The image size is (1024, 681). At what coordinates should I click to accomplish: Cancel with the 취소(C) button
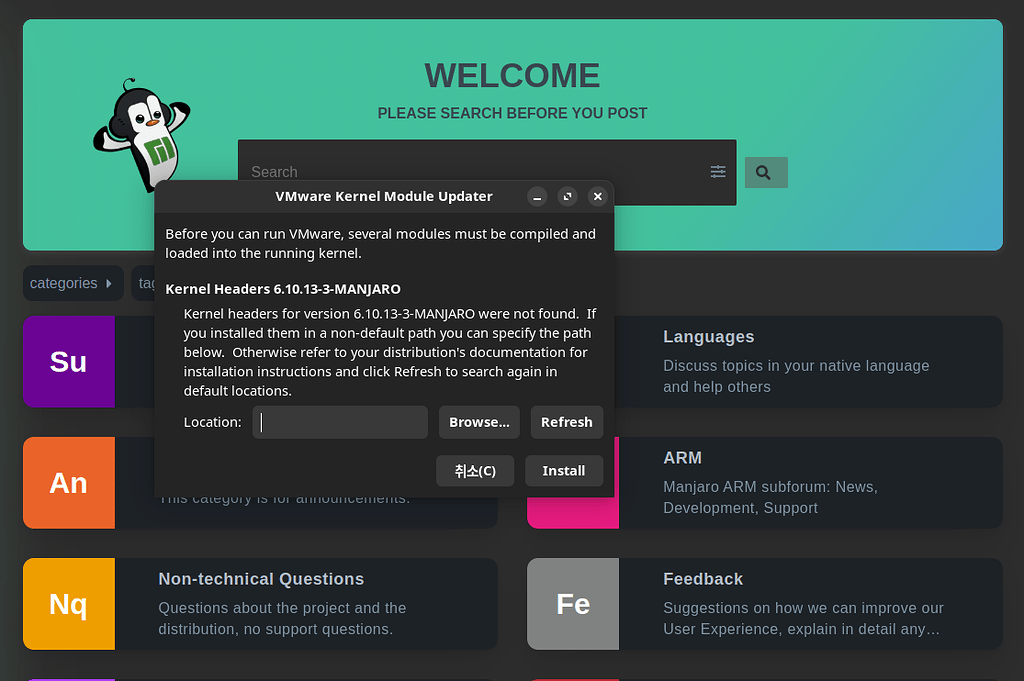point(475,471)
